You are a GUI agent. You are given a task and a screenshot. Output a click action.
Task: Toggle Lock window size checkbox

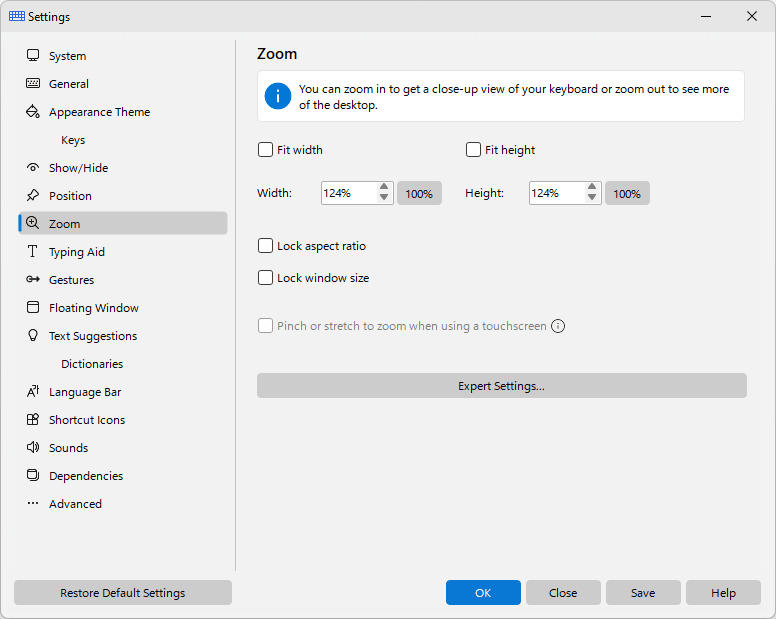[265, 278]
